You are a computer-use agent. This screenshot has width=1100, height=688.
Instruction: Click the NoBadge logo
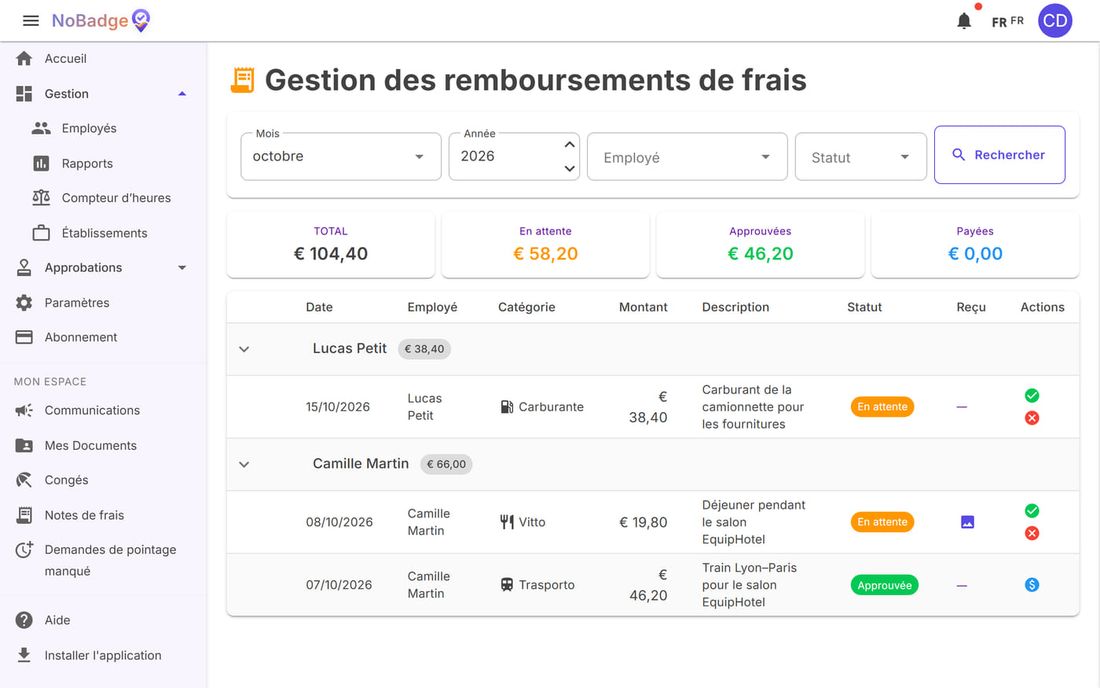pos(101,20)
